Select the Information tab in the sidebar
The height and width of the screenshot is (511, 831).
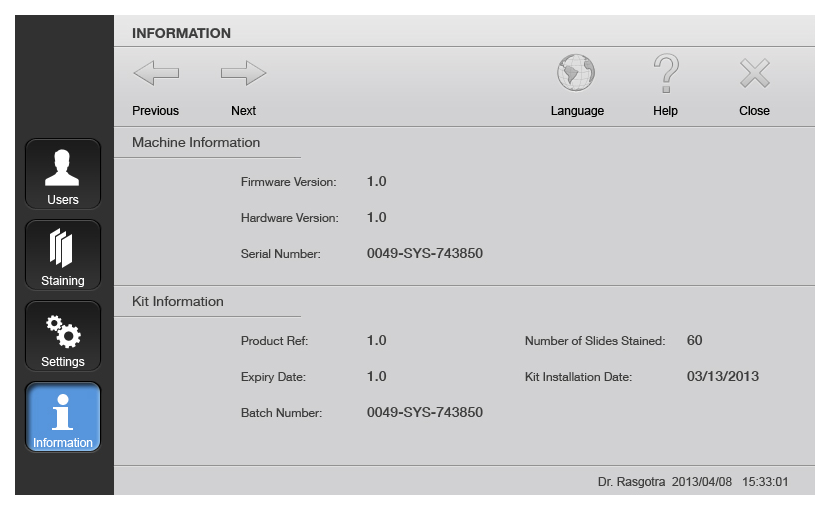pyautogui.click(x=63, y=417)
